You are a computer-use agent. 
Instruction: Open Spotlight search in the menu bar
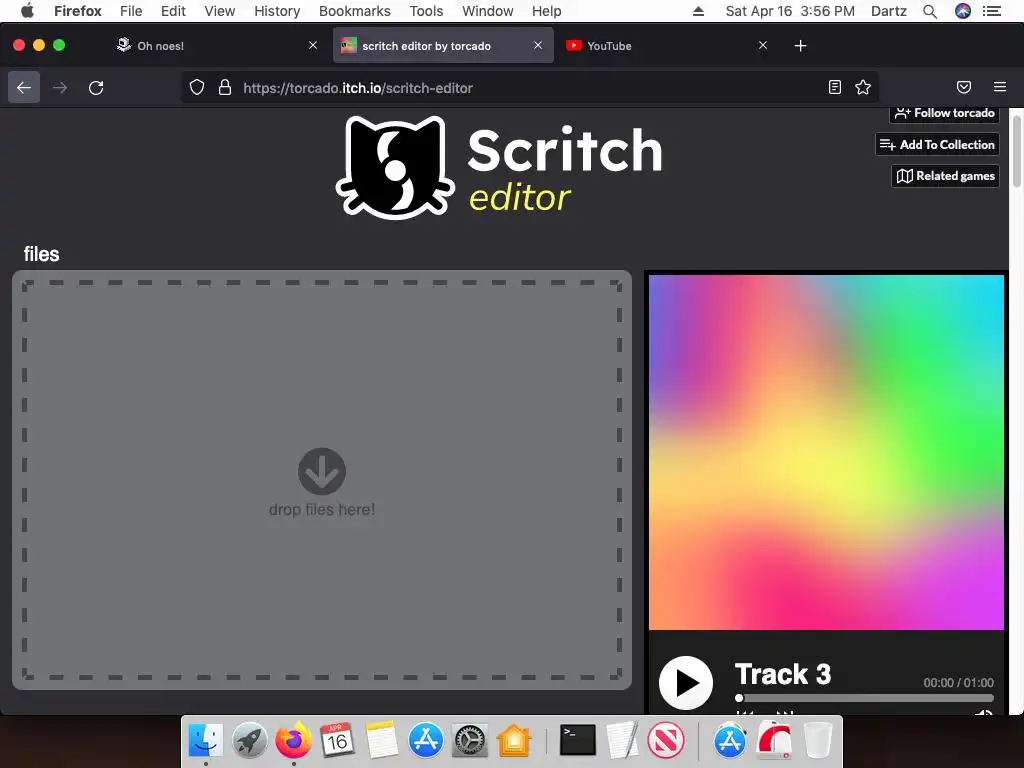click(x=929, y=11)
